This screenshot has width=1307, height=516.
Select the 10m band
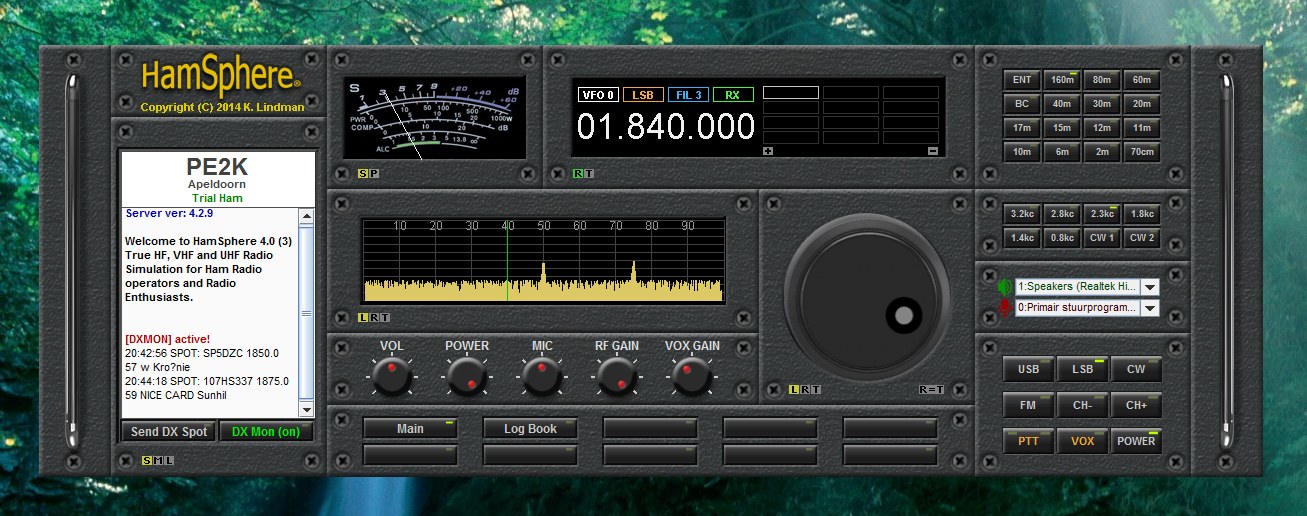(x=1022, y=152)
